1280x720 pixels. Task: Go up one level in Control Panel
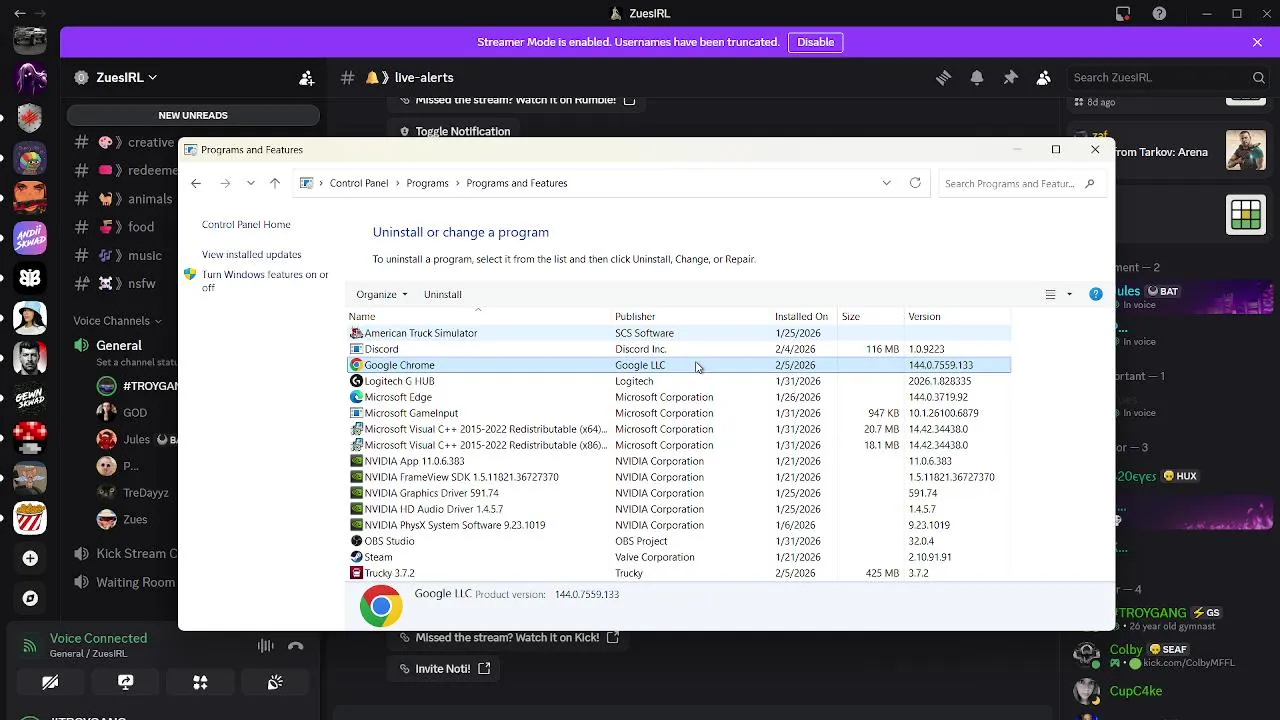click(277, 183)
